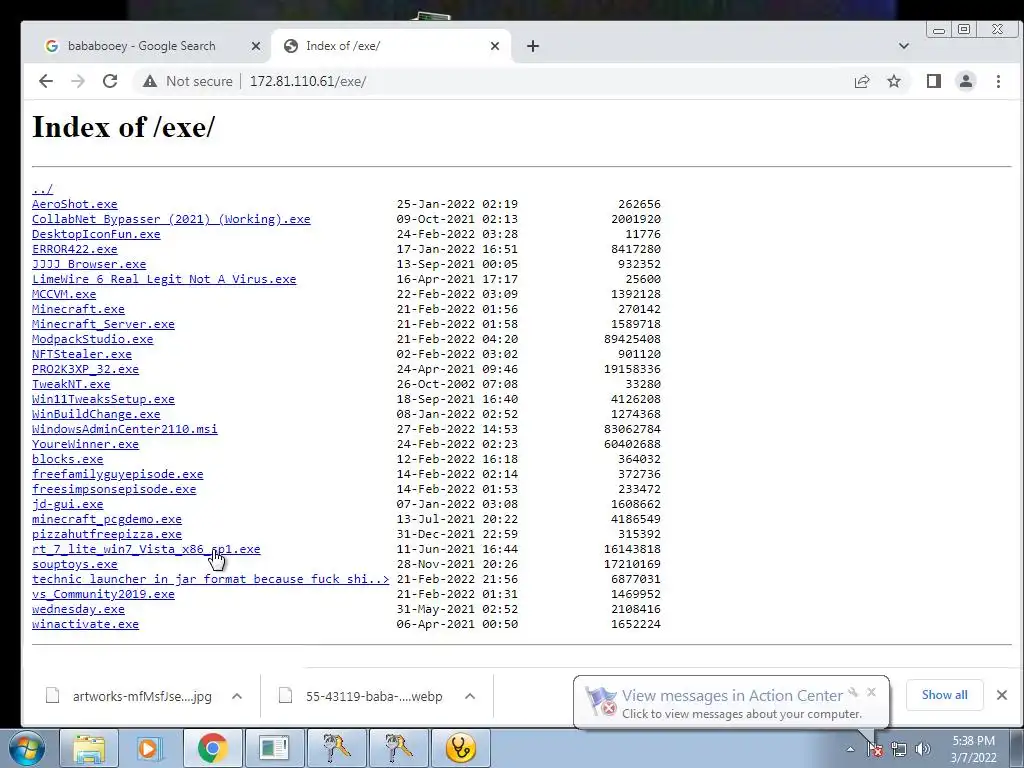This screenshot has width=1024, height=768.
Task: Expand options chevron for the webp download
Action: tap(470, 696)
